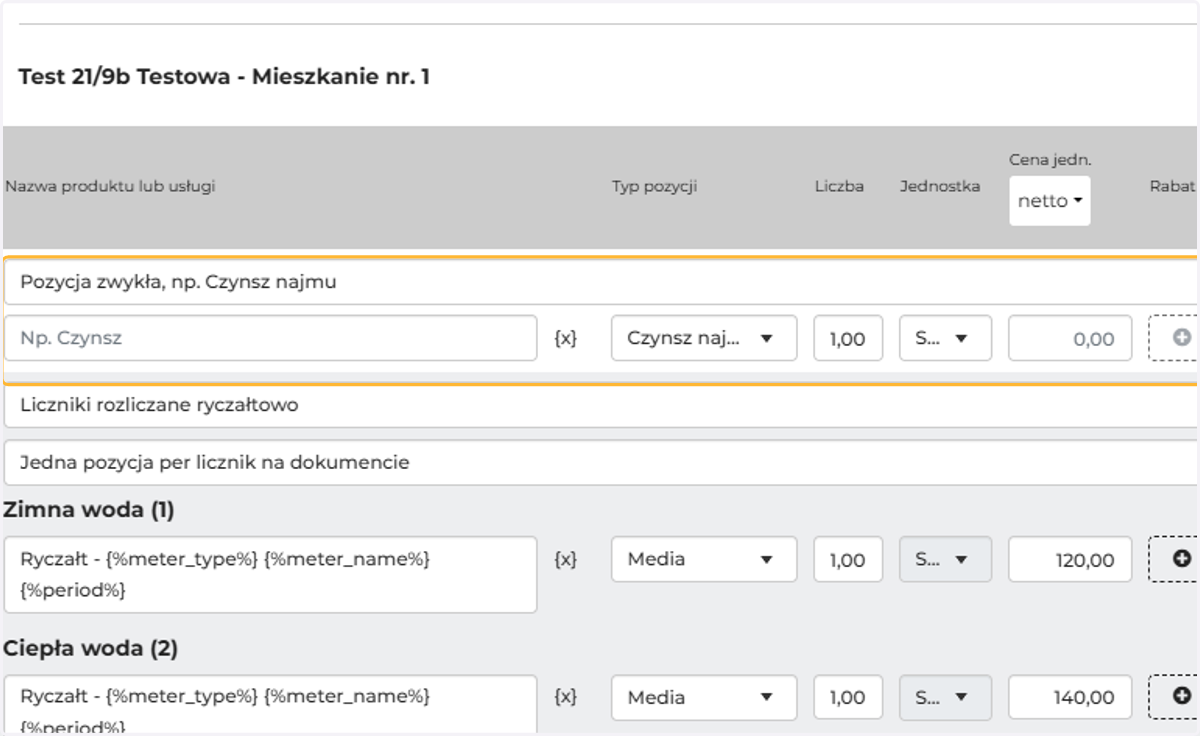Screen dimensions: 1200x736
Task: Click the {x} variable icon beside Np. Czynsz
Action: [565, 338]
